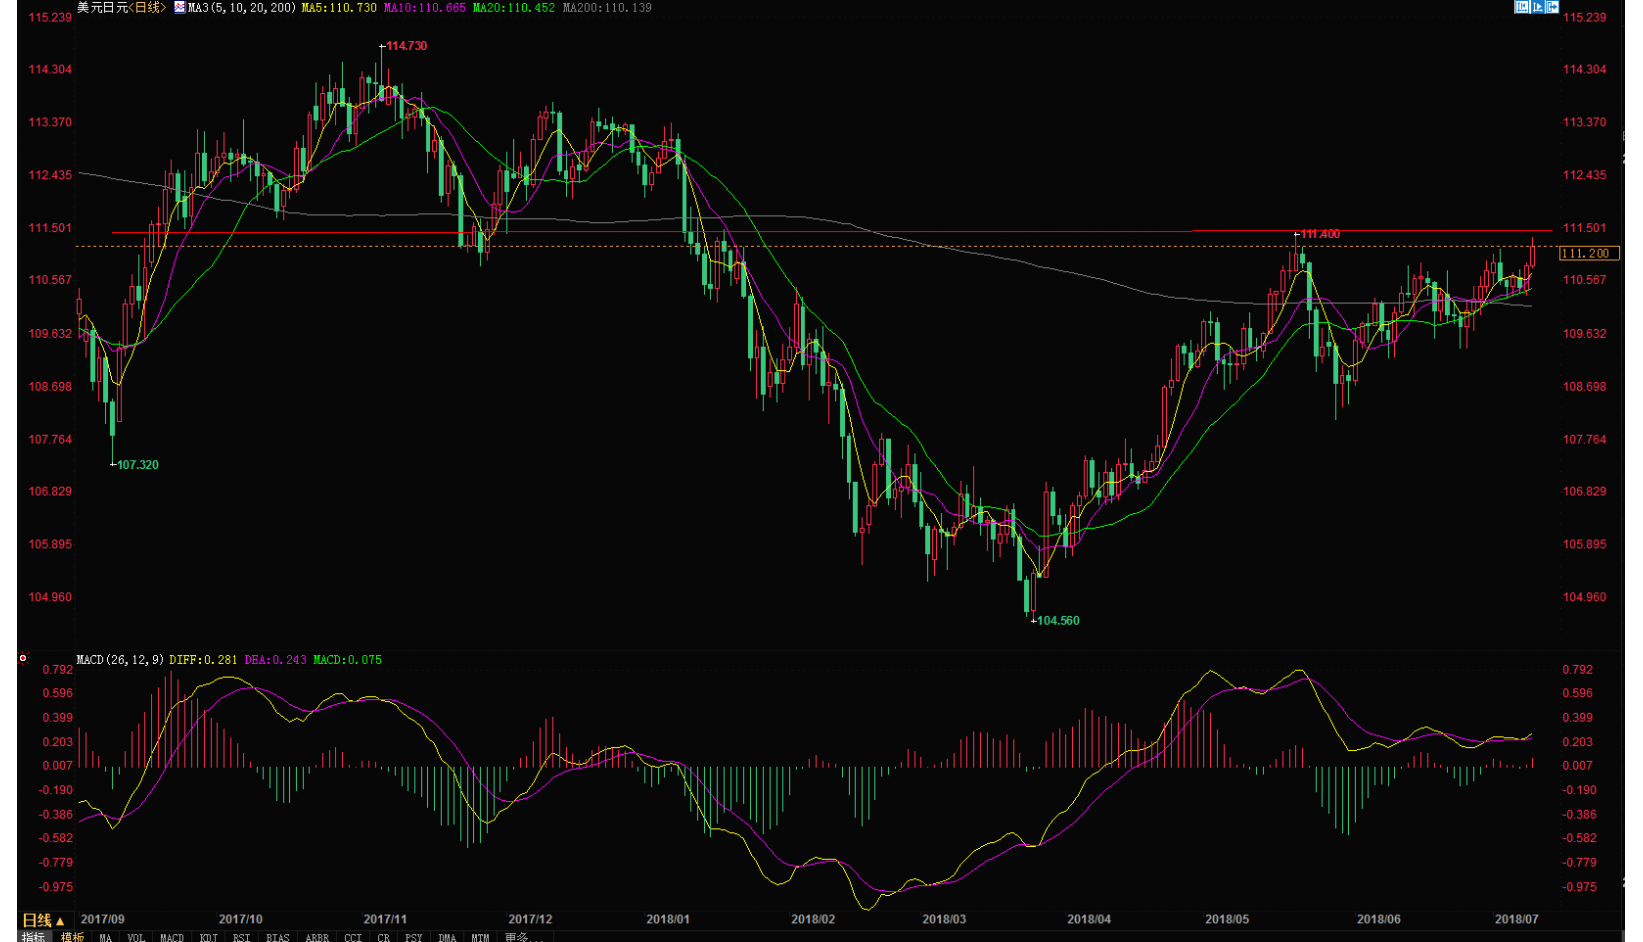
Task: Click the MACD(26,12,9) parameter label
Action: pyautogui.click(x=120, y=660)
